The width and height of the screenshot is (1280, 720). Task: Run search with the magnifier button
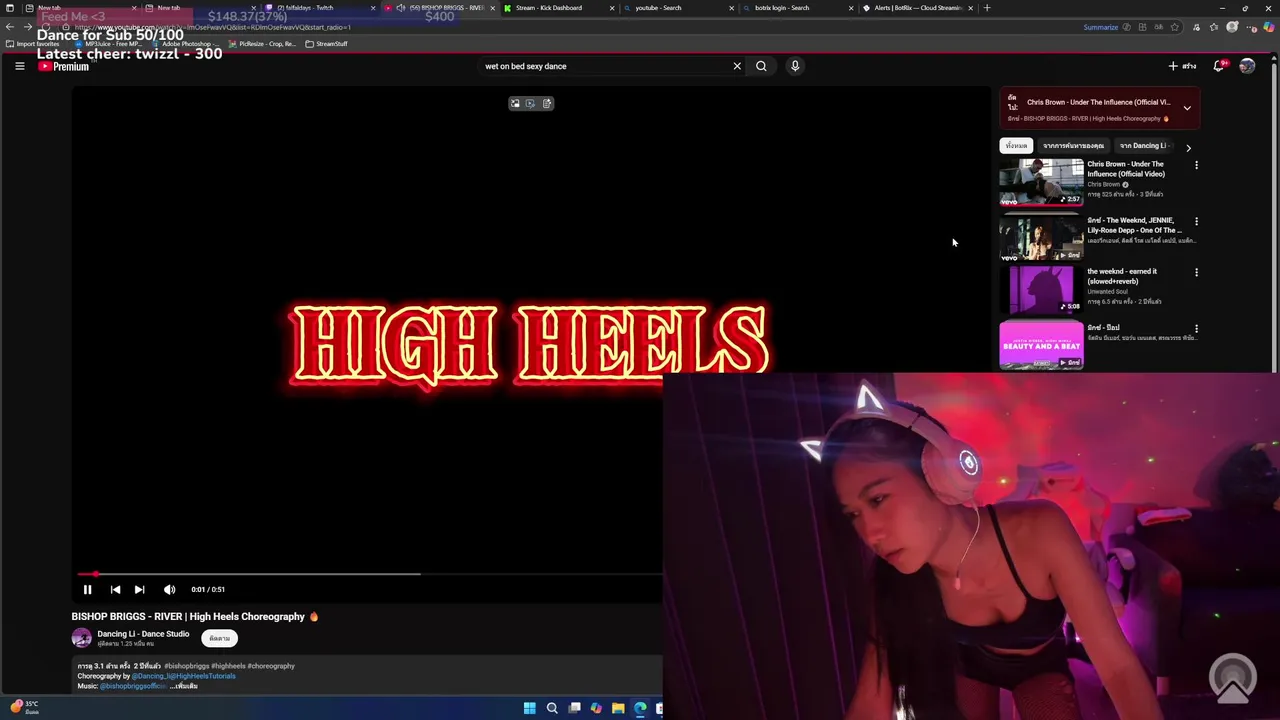point(761,66)
